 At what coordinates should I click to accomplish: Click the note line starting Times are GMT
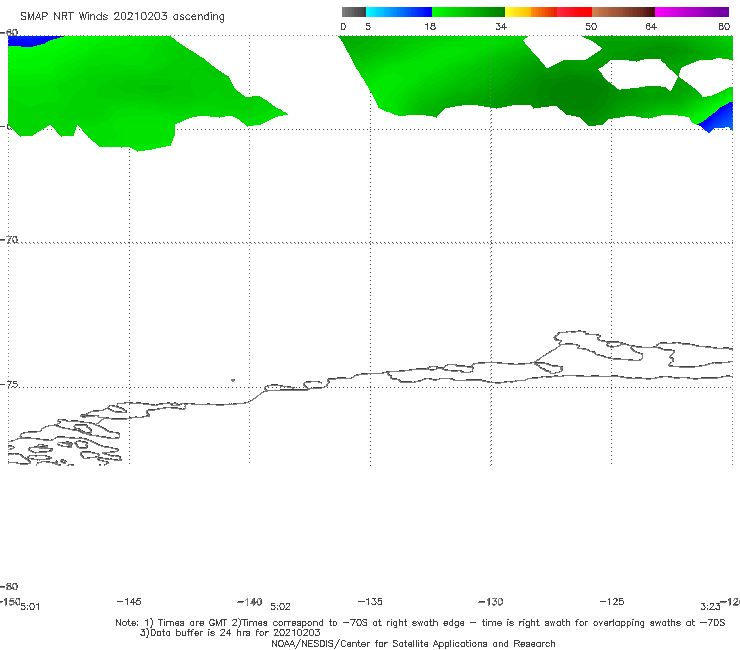[x=420, y=623]
